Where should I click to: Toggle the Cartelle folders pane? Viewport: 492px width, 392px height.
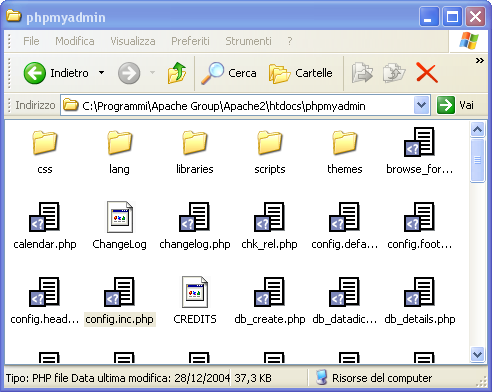pos(301,73)
